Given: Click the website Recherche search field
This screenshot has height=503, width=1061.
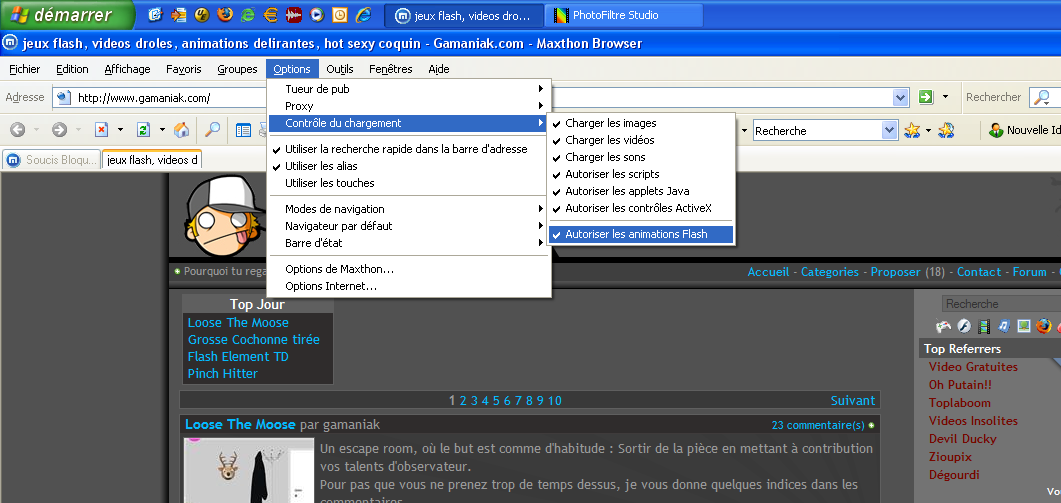Looking at the screenshot, I should pyautogui.click(x=1001, y=304).
